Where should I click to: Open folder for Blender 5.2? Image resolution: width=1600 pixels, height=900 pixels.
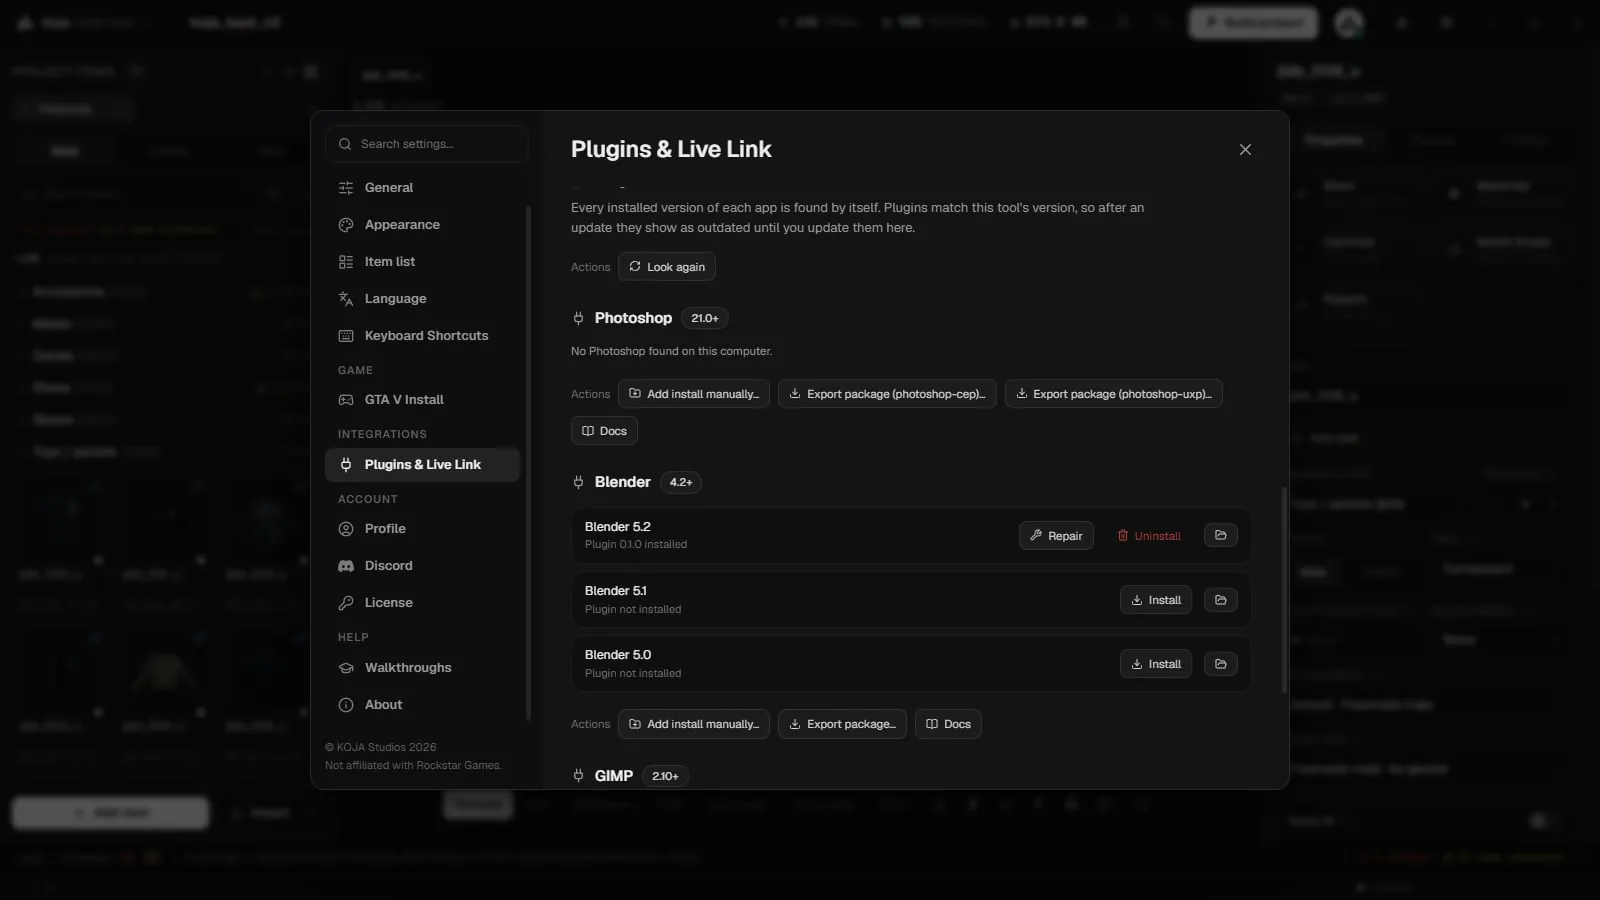1221,536
